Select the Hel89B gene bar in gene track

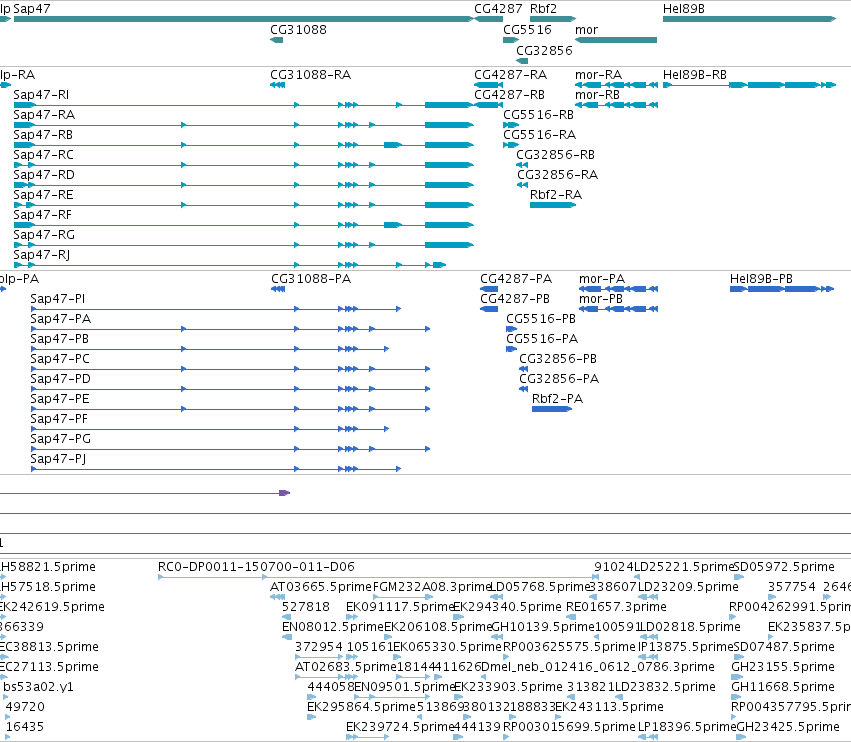point(750,19)
